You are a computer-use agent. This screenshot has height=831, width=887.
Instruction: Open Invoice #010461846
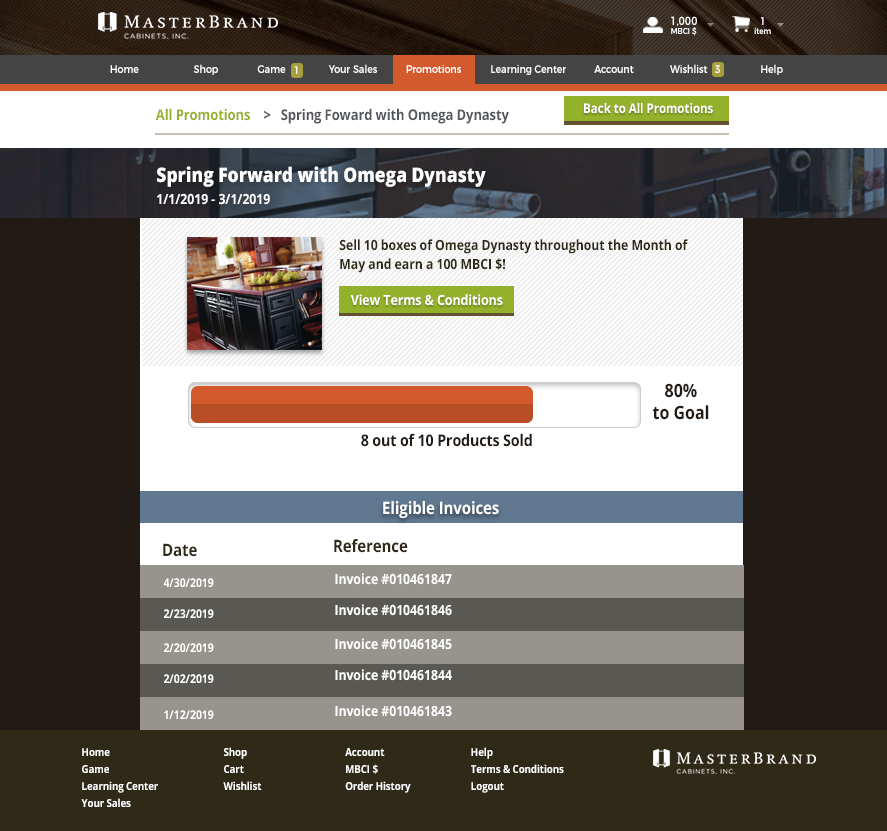point(393,610)
